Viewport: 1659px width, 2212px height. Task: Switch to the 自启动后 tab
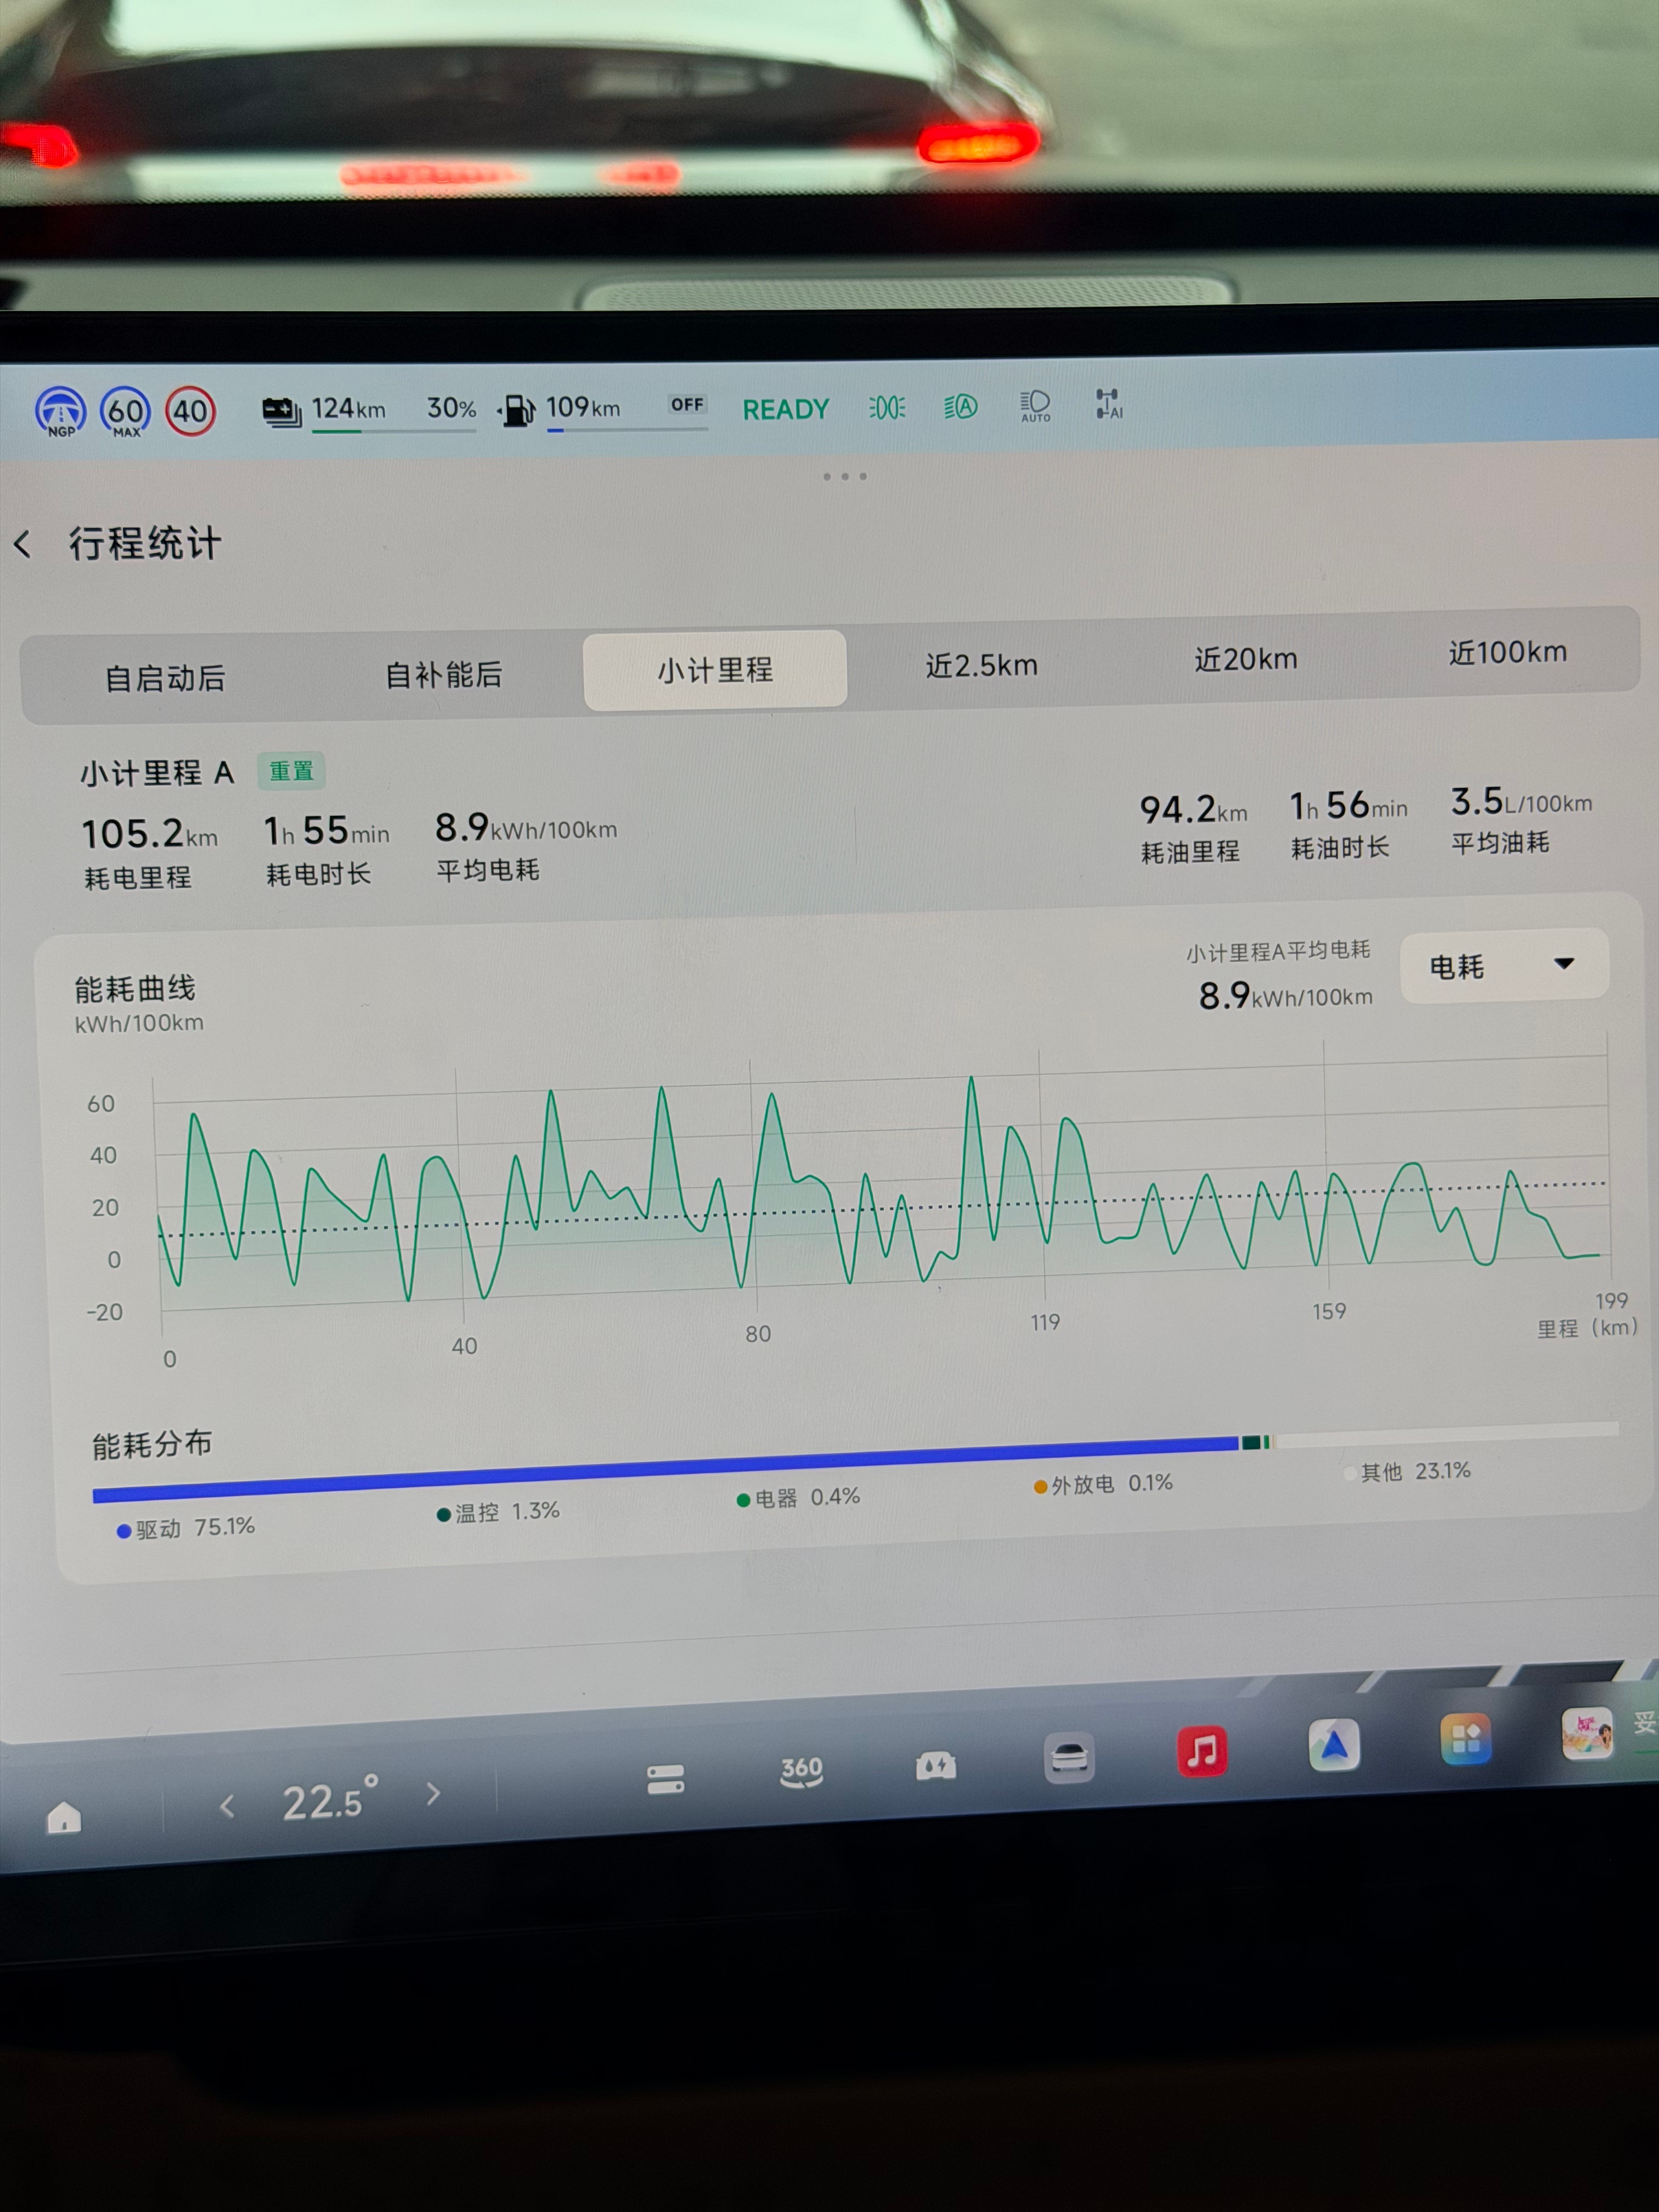[x=165, y=679]
